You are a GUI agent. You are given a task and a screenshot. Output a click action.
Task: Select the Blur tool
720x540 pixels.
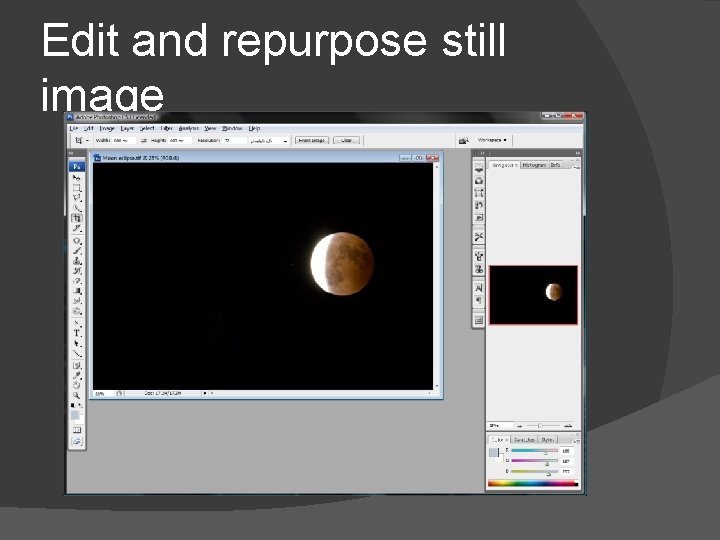(x=77, y=301)
